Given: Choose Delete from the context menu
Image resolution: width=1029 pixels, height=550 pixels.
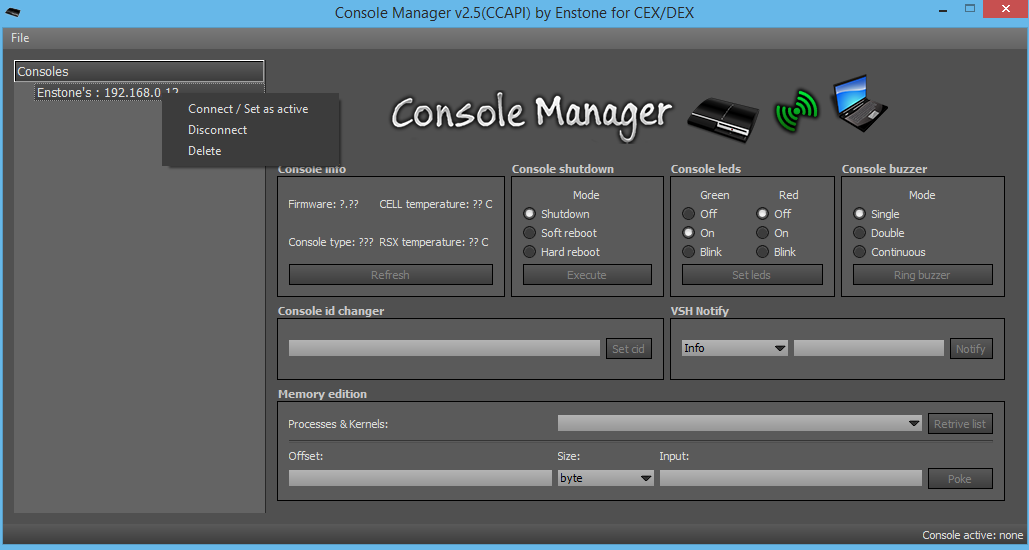Looking at the screenshot, I should point(205,151).
